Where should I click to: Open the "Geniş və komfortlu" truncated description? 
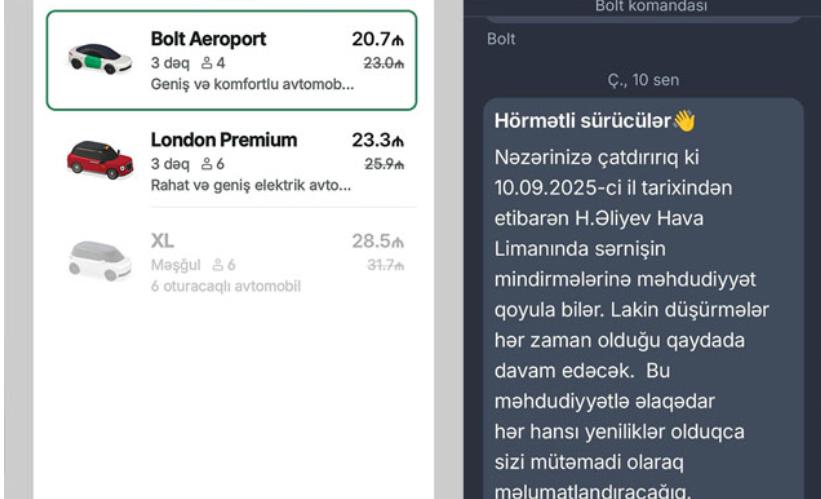point(252,82)
